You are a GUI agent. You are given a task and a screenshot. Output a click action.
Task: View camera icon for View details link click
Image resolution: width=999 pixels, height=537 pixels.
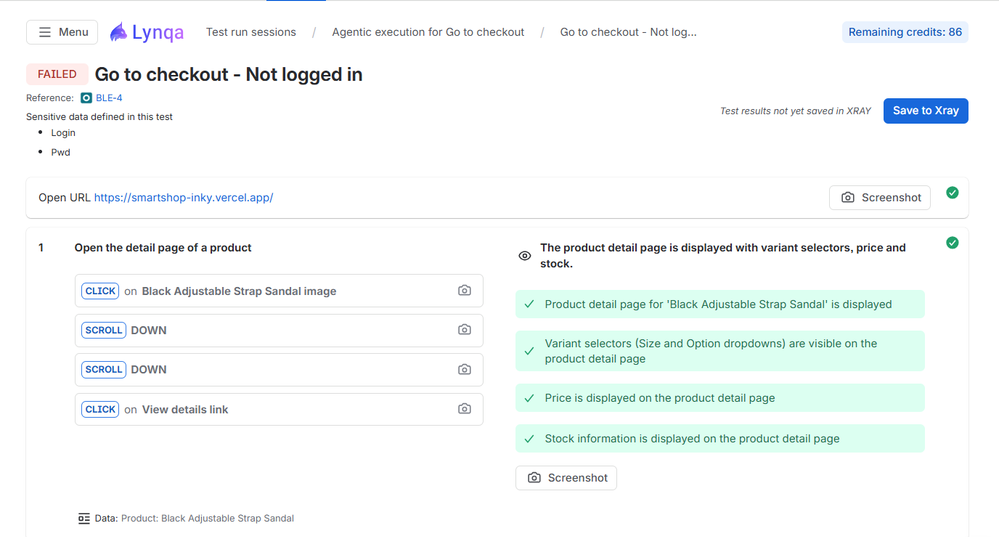click(464, 409)
